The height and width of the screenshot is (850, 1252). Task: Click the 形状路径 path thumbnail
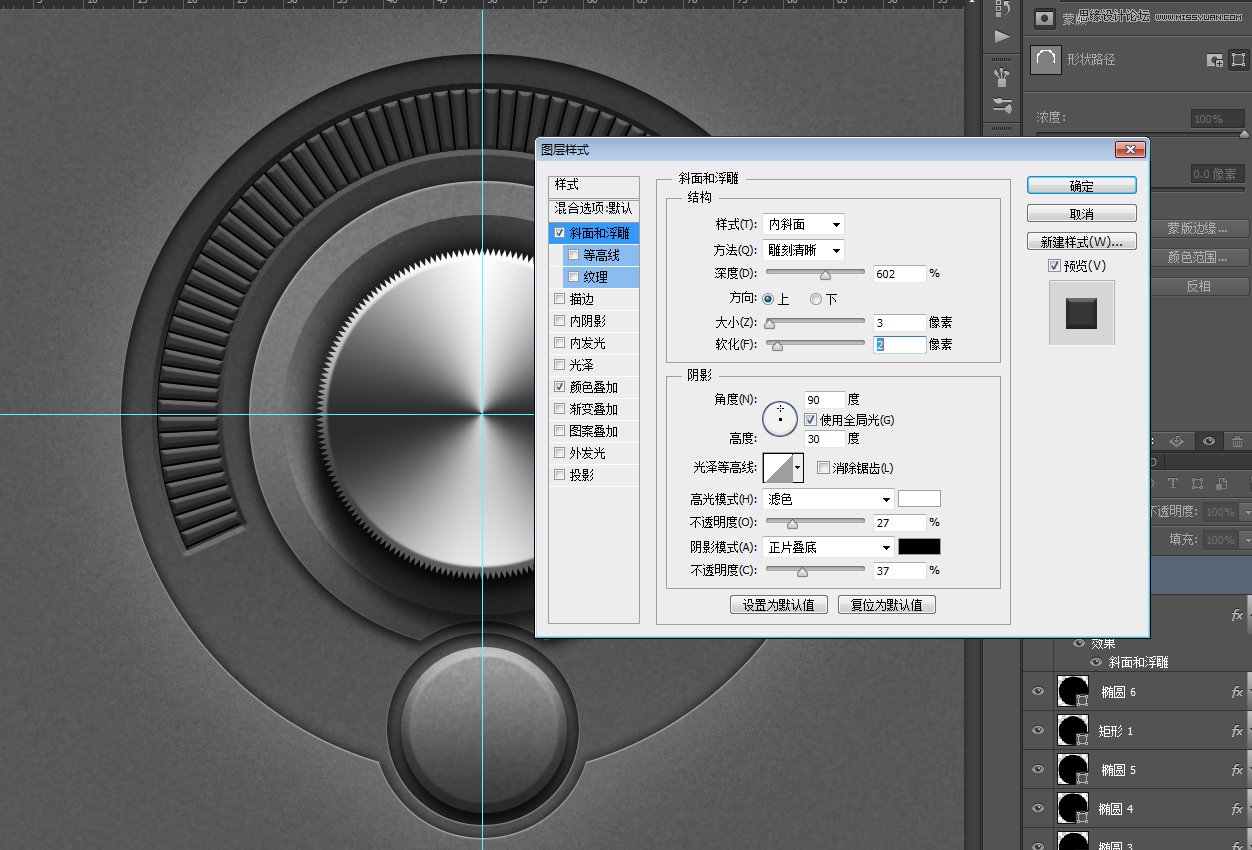(x=1045, y=59)
